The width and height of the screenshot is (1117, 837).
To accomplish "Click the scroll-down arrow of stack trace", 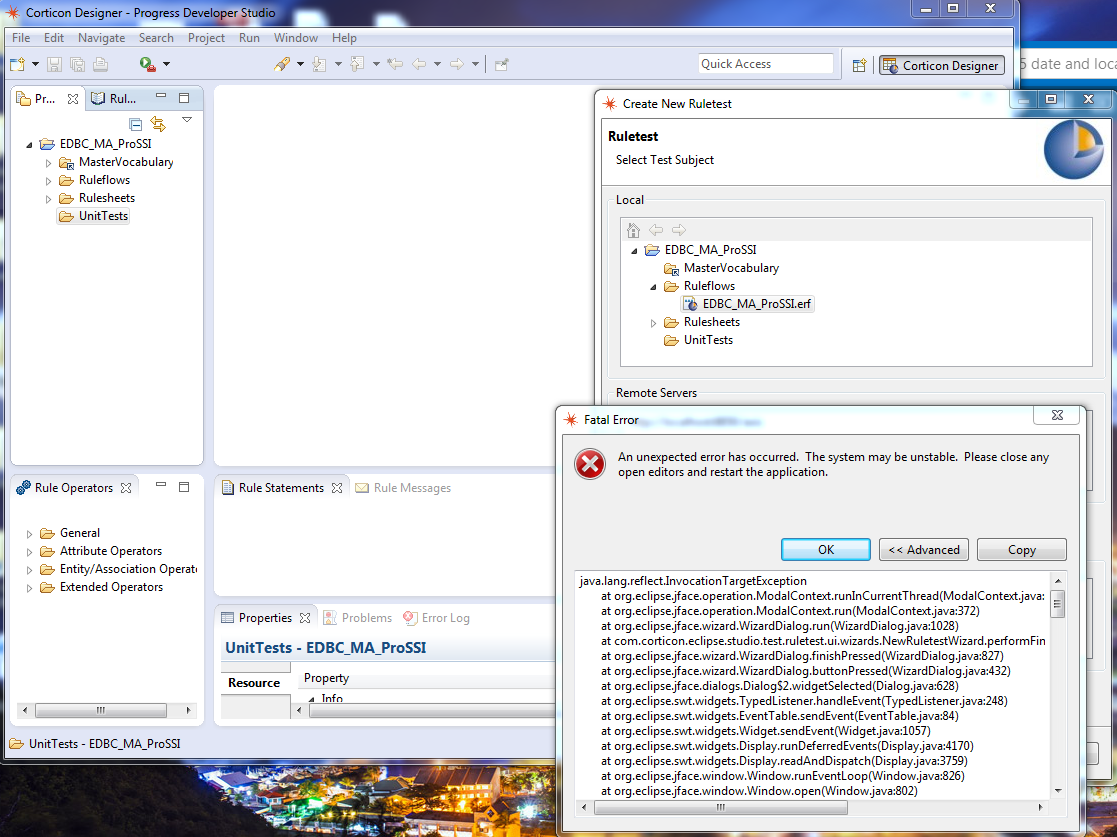I will (1058, 791).
